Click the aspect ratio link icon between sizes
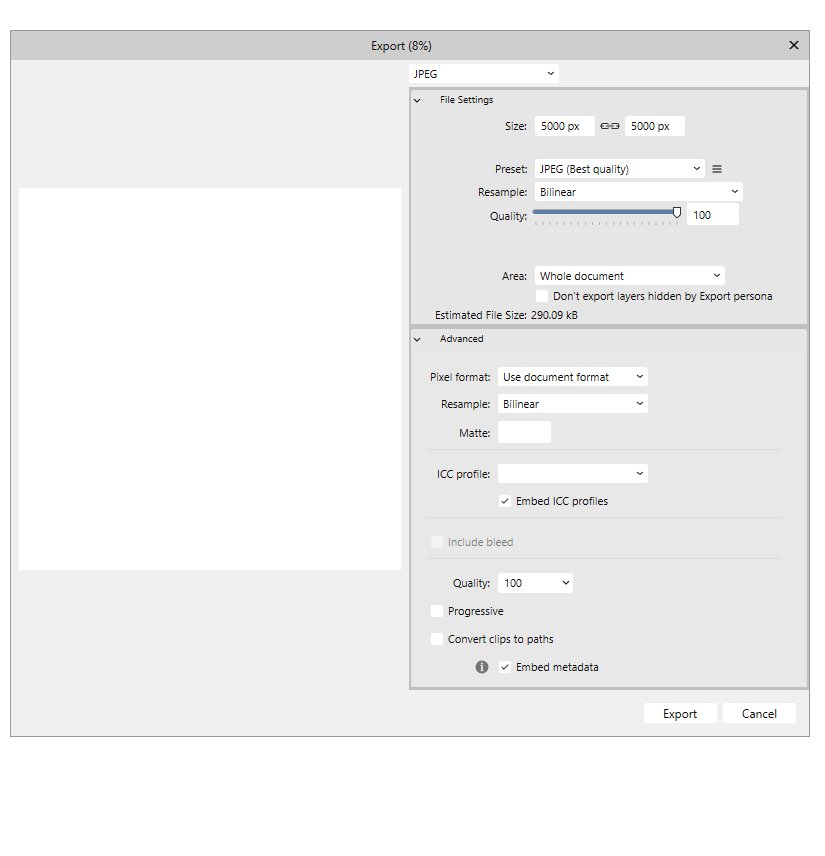 pyautogui.click(x=609, y=126)
